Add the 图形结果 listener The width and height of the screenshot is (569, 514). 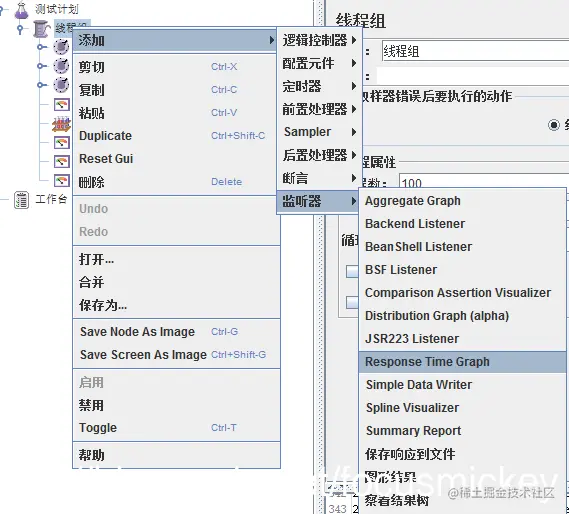click(463, 477)
